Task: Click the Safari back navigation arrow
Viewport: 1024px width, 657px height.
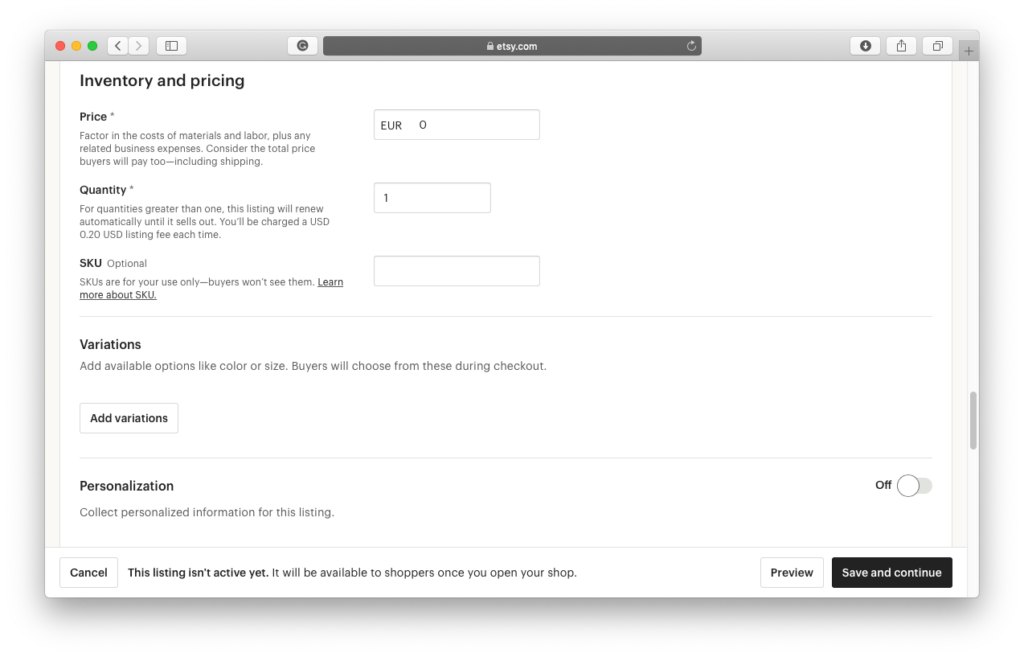Action: (x=118, y=46)
